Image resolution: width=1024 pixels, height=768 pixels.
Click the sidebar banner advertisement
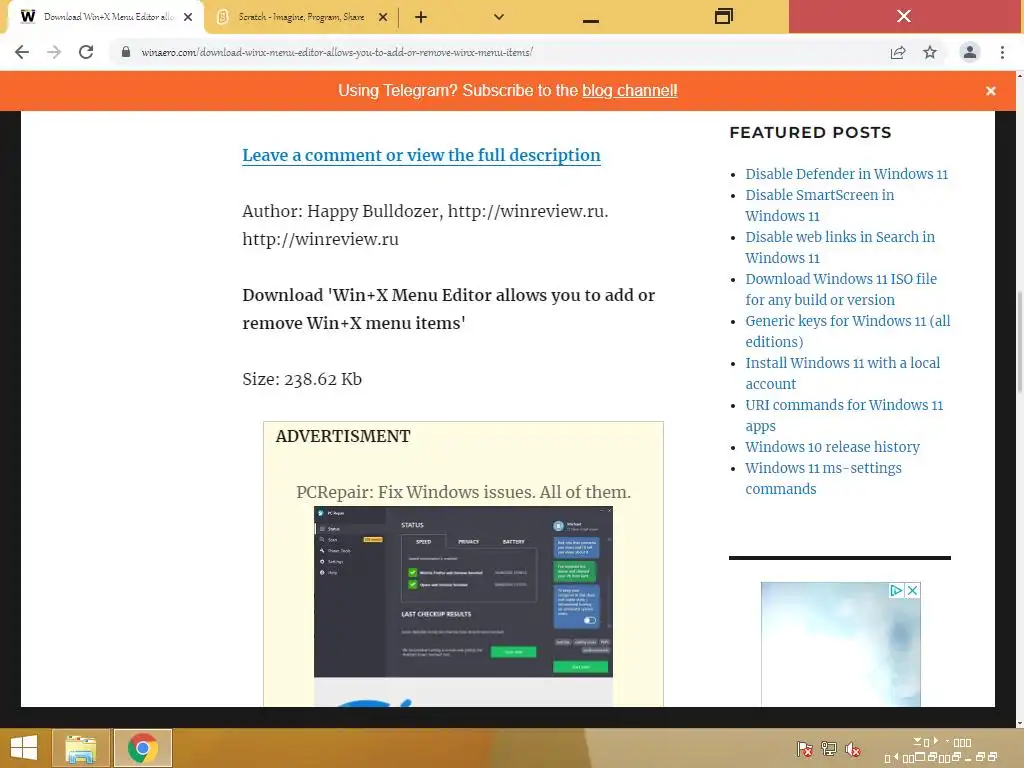click(840, 644)
